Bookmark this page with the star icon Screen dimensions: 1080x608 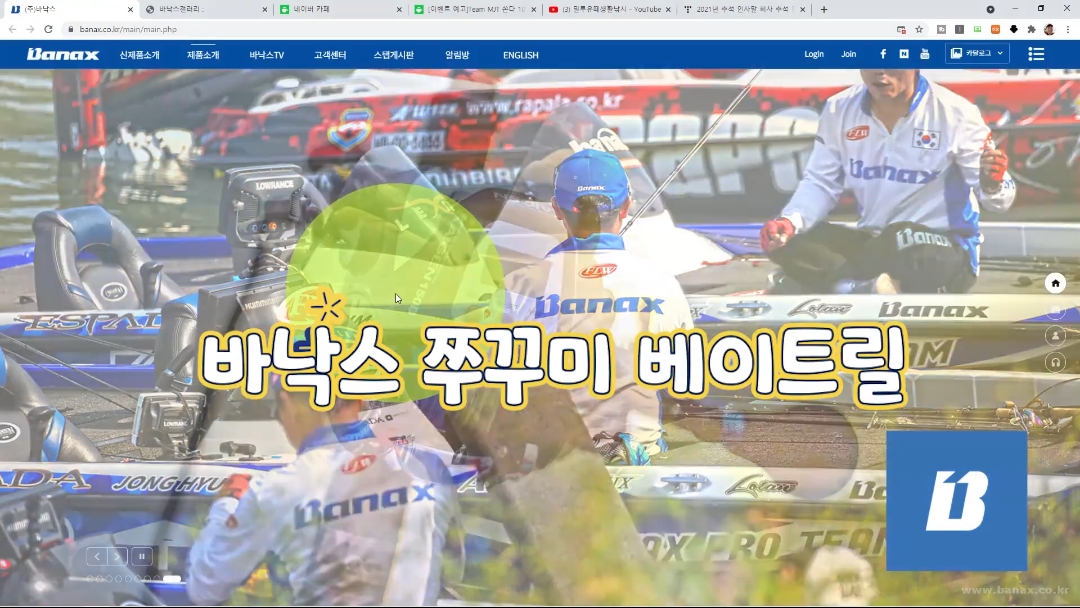919,29
